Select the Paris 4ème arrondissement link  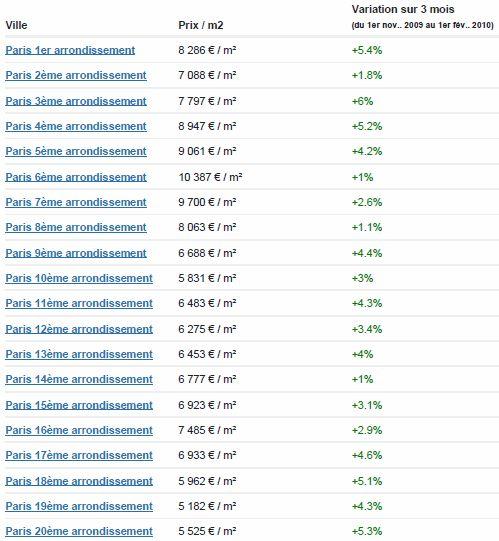76,126
